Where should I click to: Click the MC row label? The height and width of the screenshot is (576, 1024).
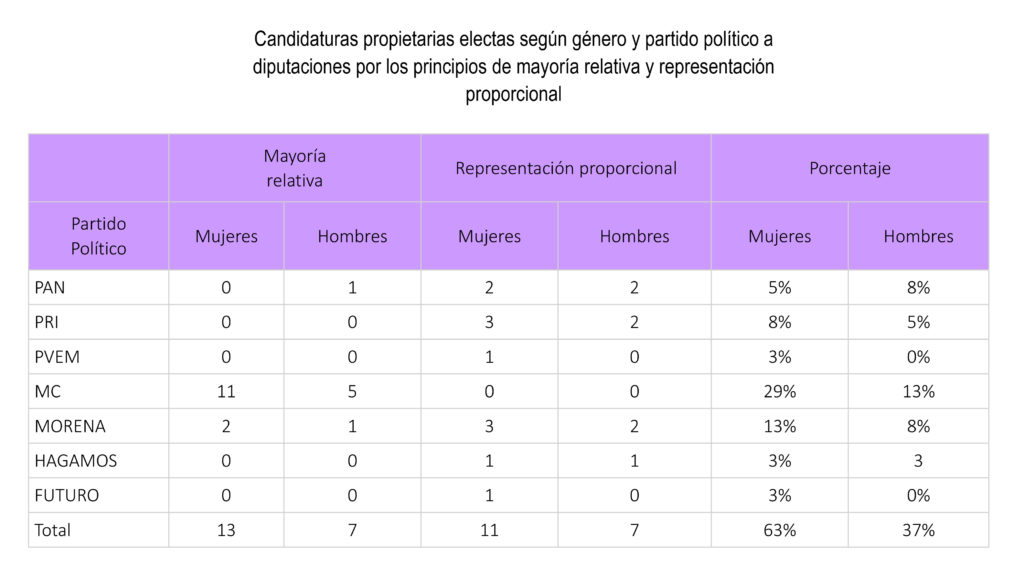(47, 391)
